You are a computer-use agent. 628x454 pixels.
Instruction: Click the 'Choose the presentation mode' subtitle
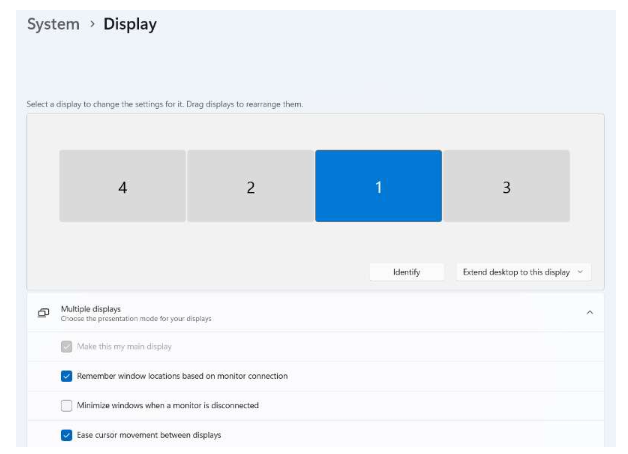click(136, 319)
